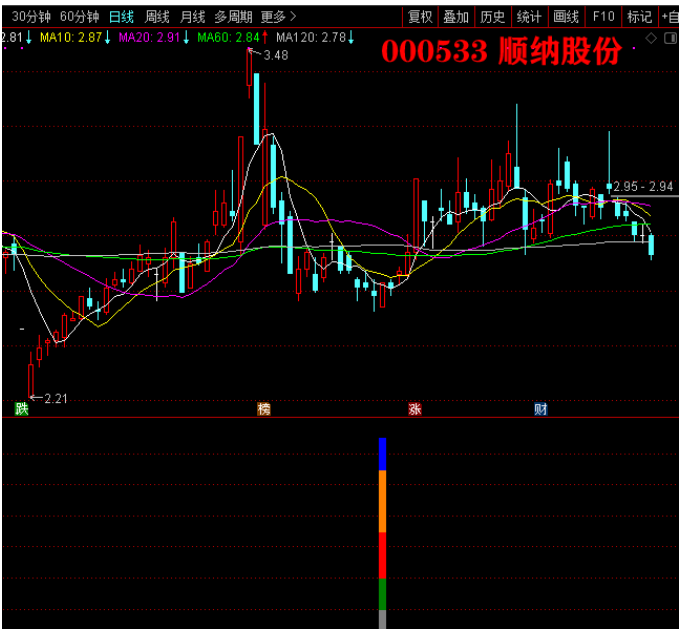Click the 2.21 low price label

click(56, 398)
